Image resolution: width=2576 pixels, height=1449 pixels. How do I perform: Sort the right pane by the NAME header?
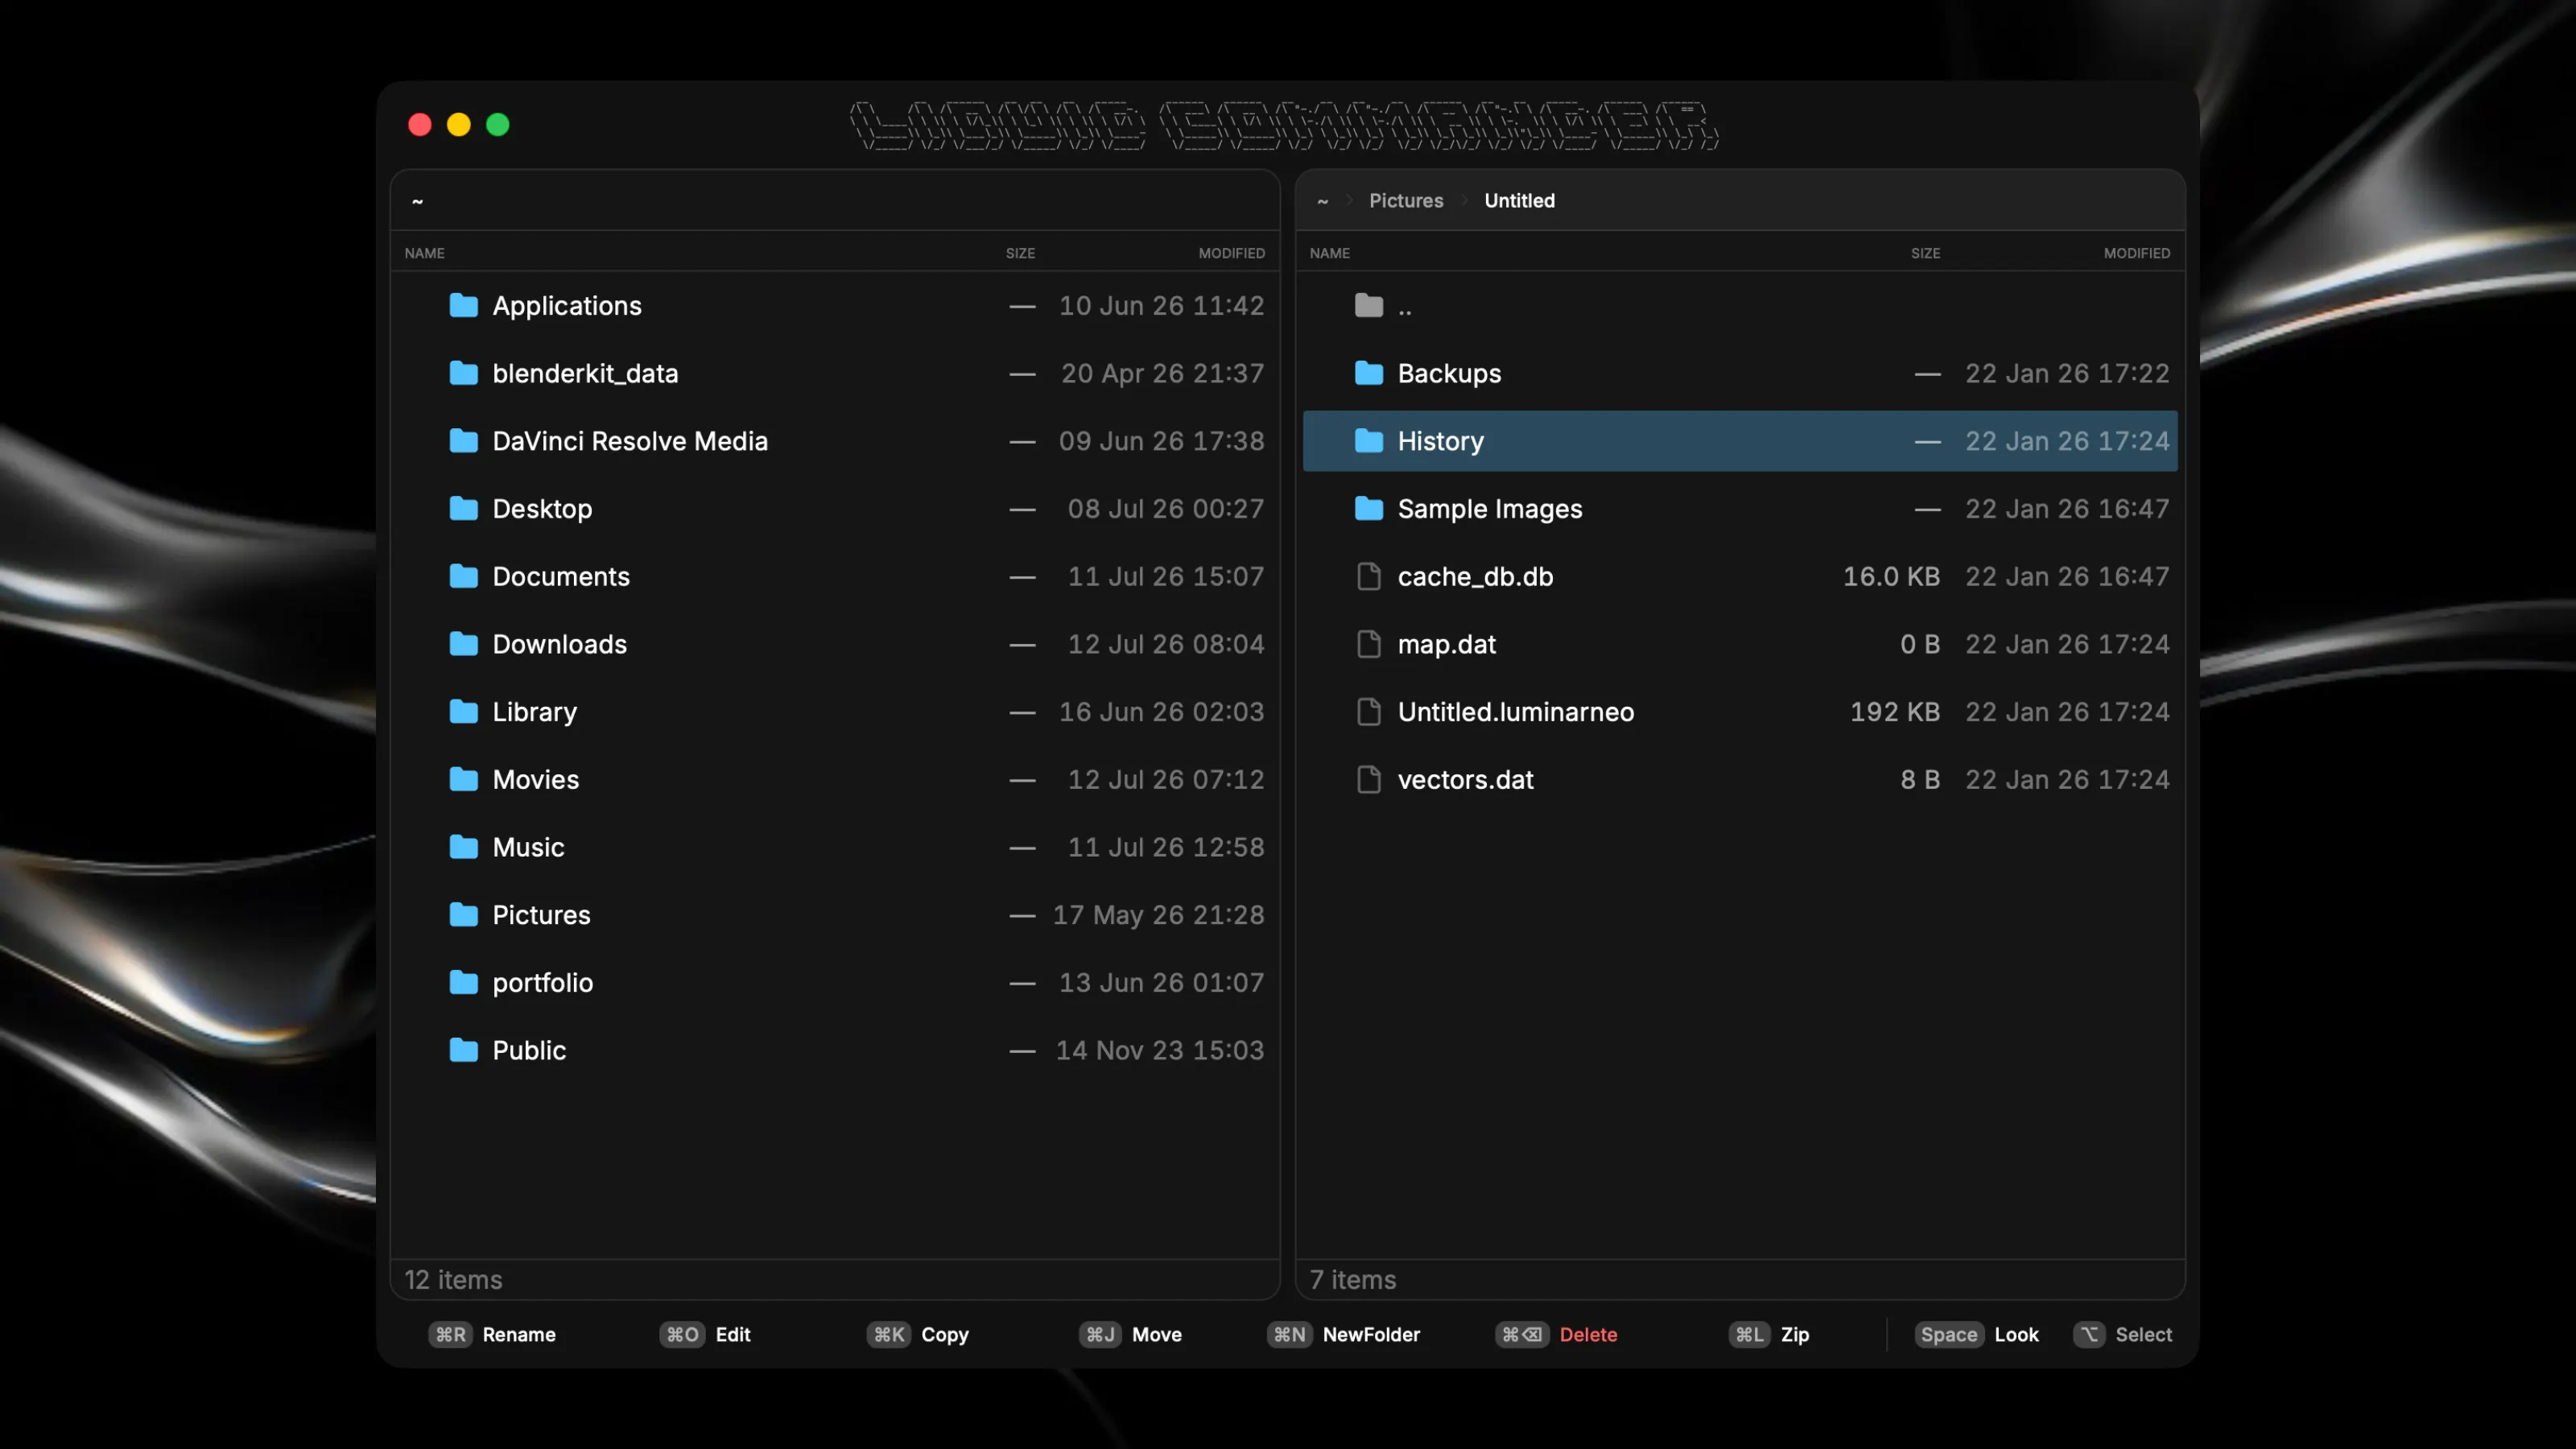point(1330,253)
